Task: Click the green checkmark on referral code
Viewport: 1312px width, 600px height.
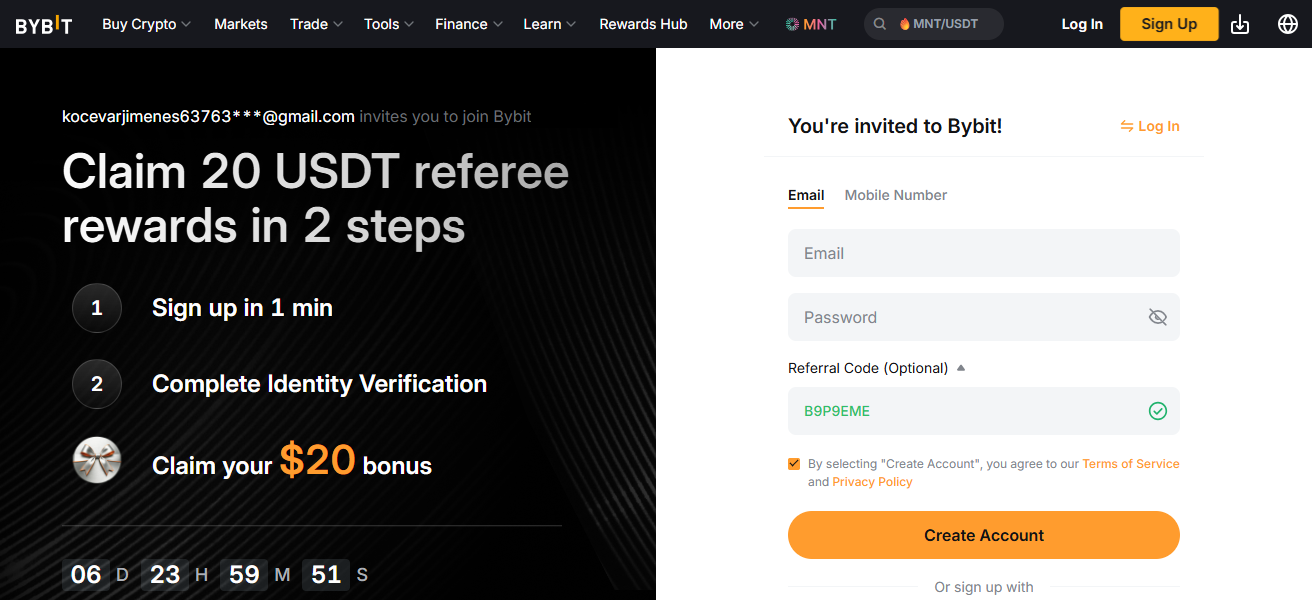Action: 1157,410
